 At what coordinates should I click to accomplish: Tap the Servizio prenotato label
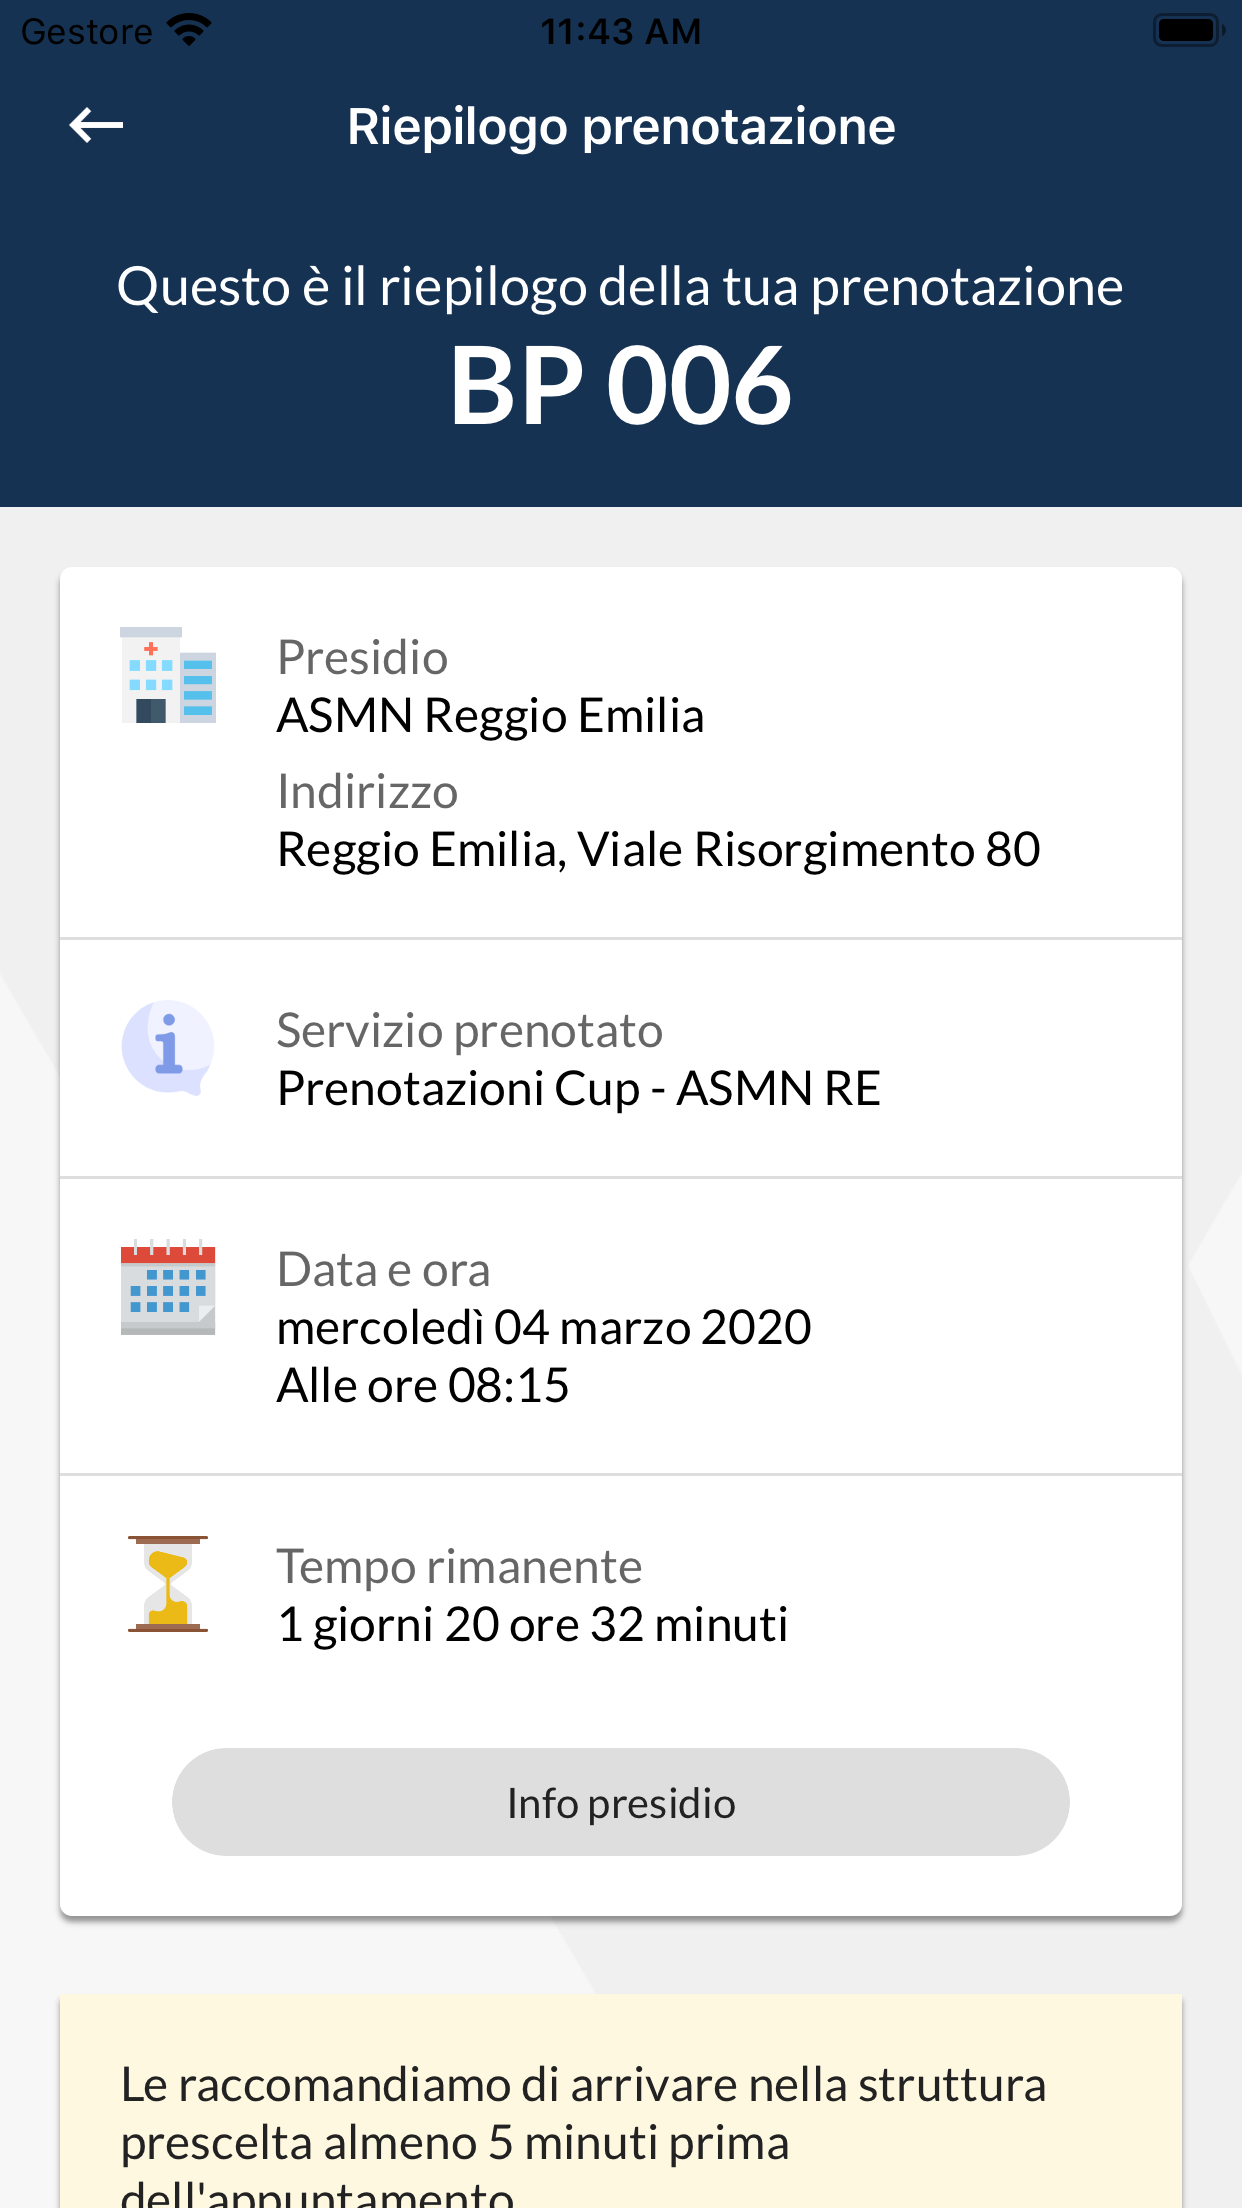470,1031
